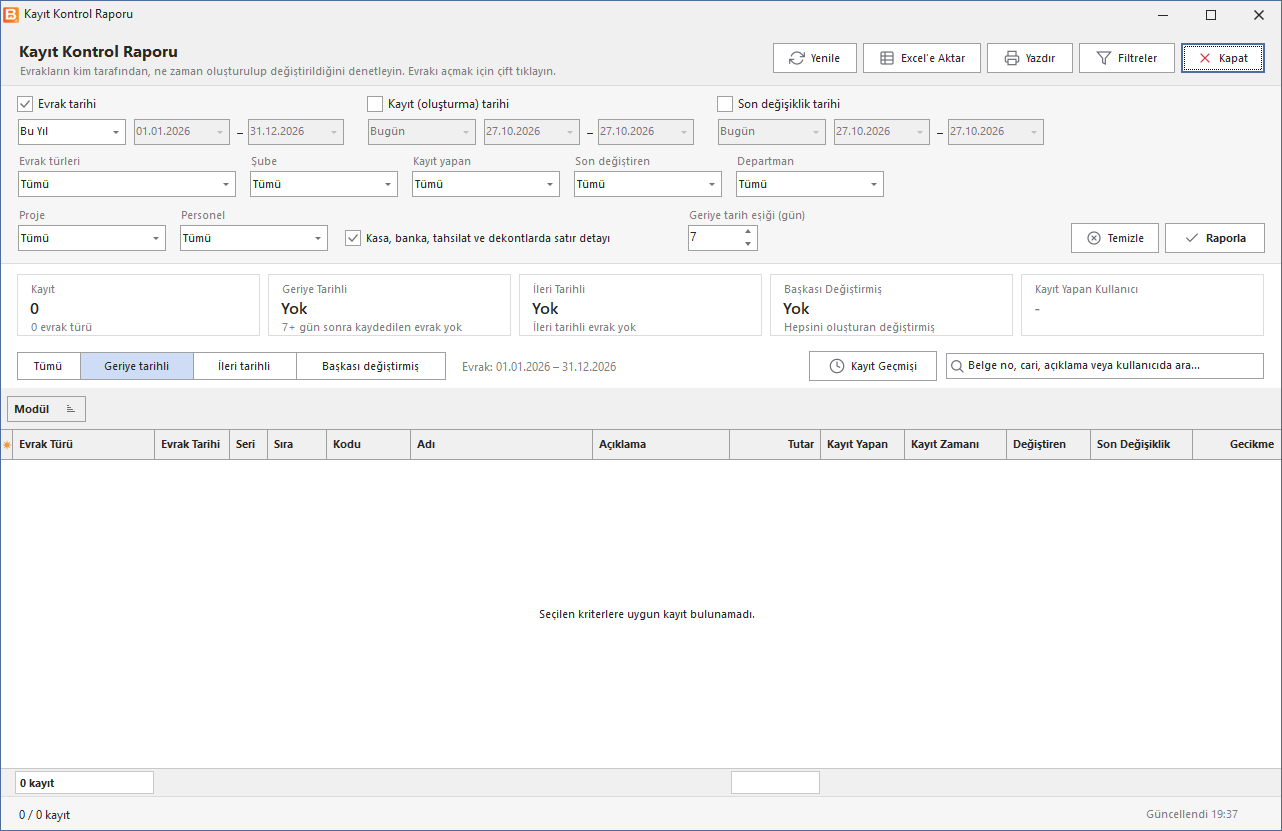1282x831 pixels.
Task: Maximize the Kayıt Kontrol Raporu window
Action: tap(1211, 15)
